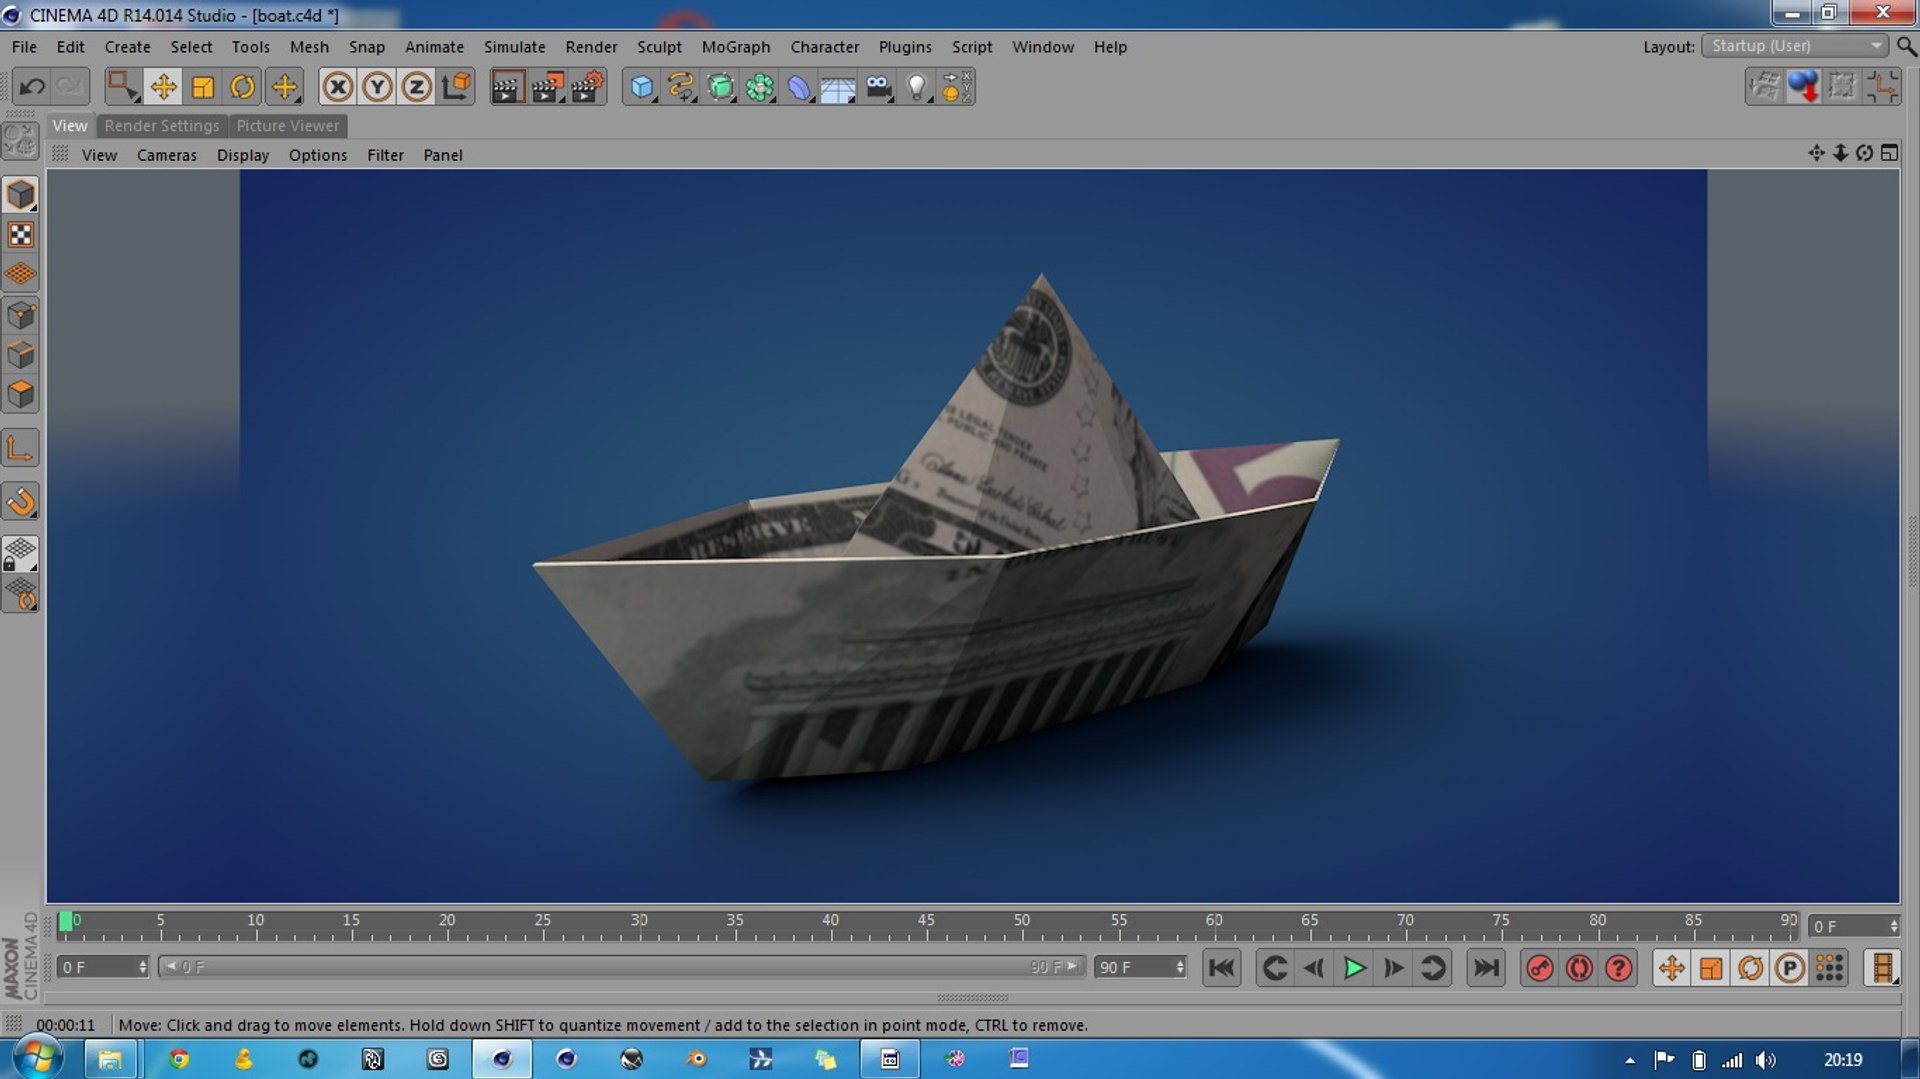Toggle Enable Snap magnet icon
The width and height of the screenshot is (1920, 1079).
pos(21,501)
